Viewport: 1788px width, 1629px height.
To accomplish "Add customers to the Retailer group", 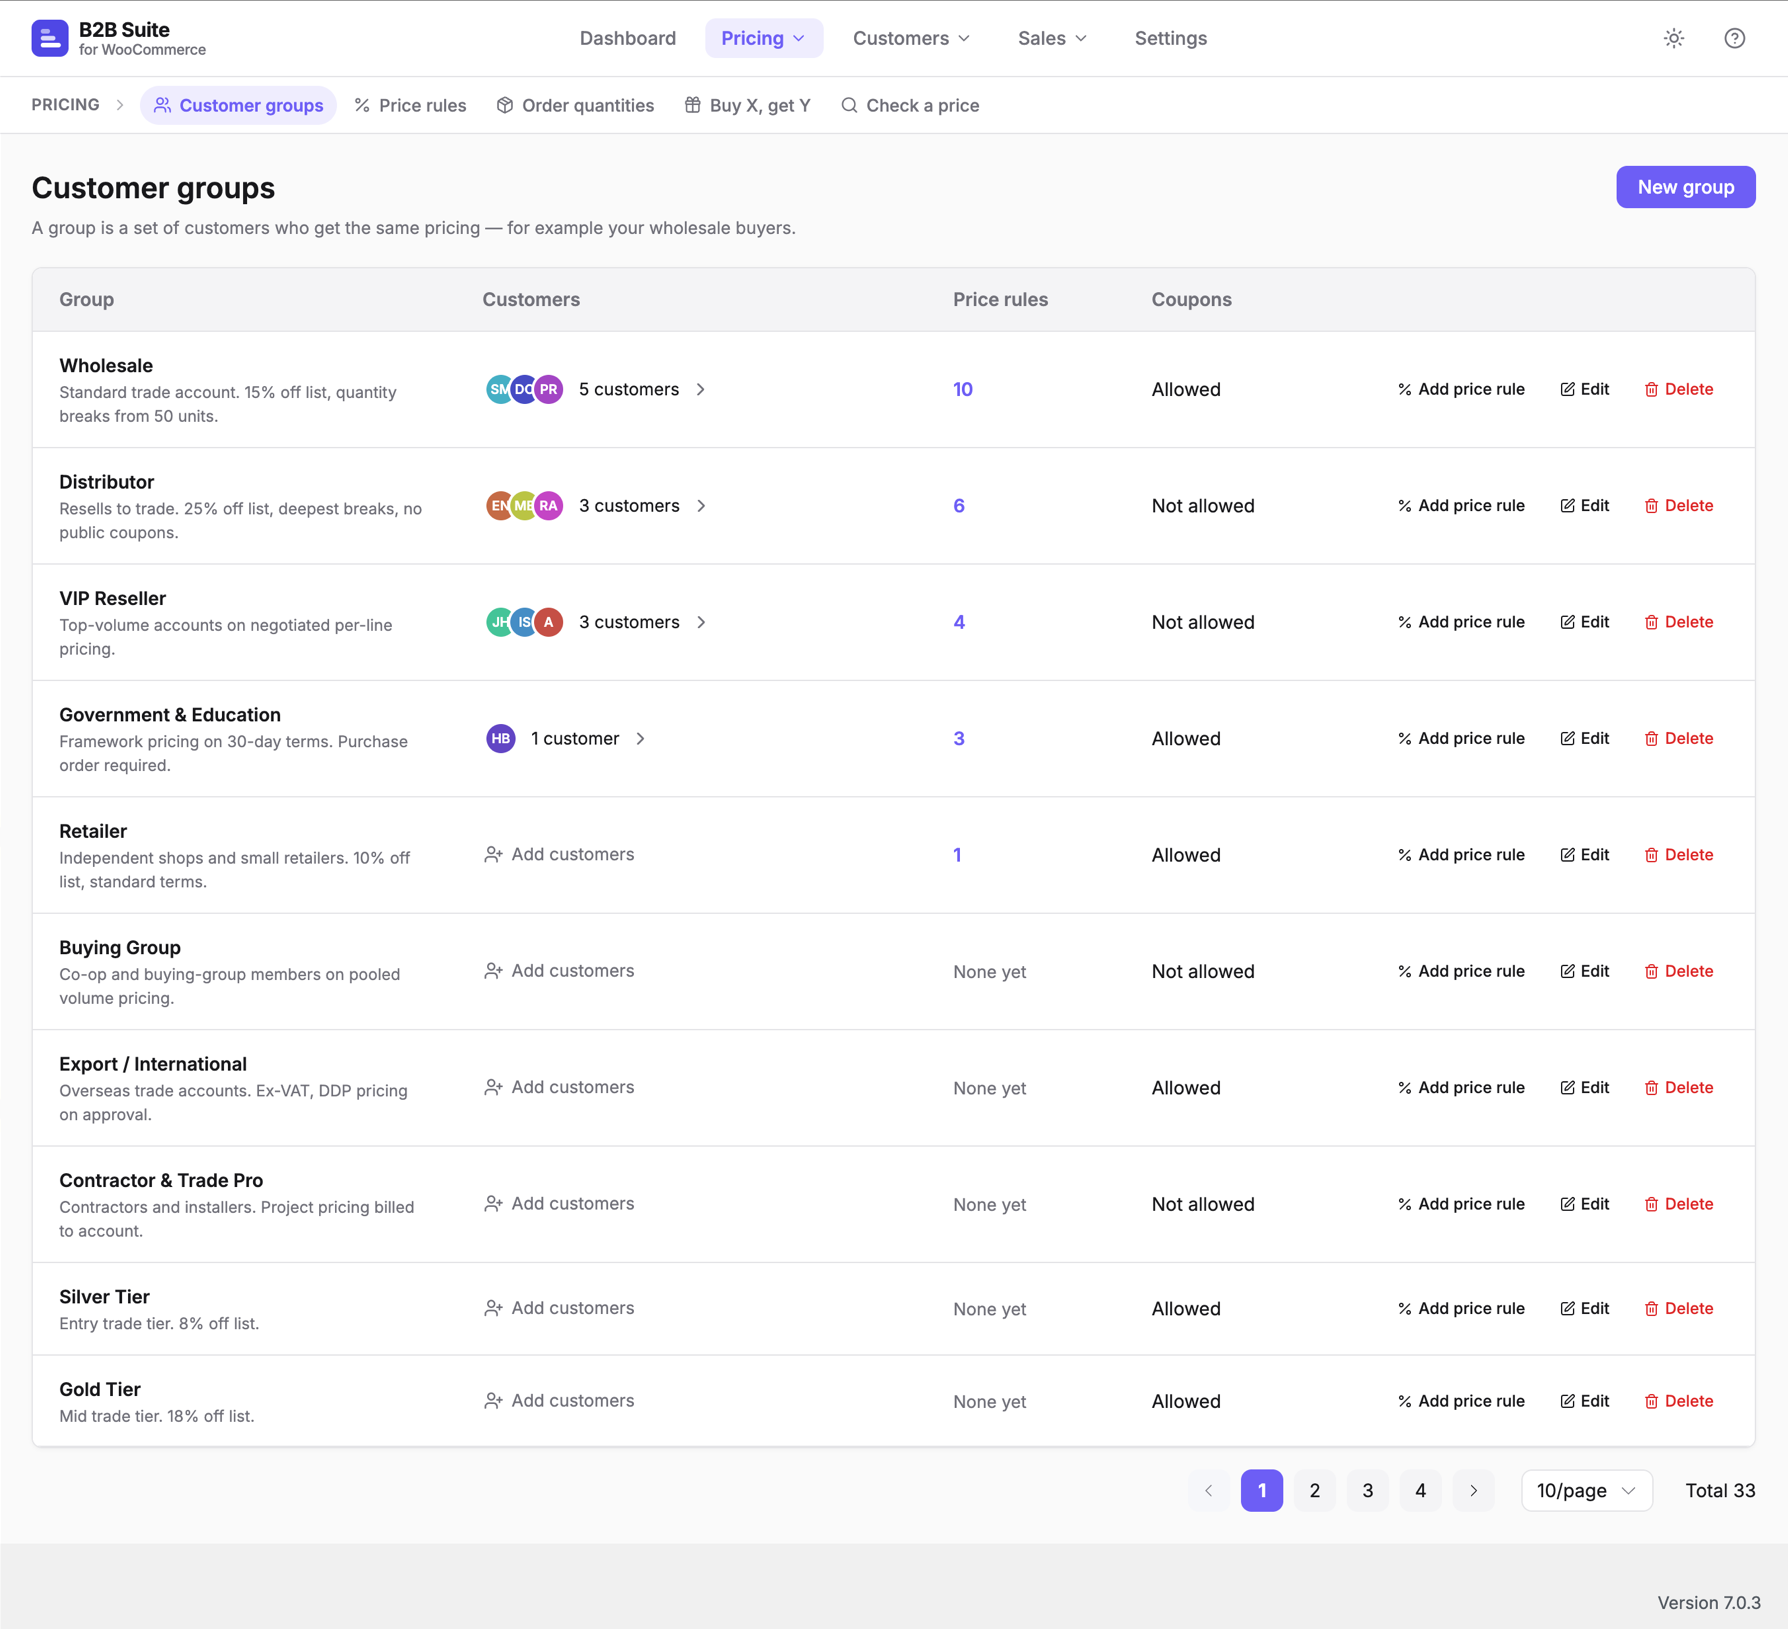I will 559,854.
